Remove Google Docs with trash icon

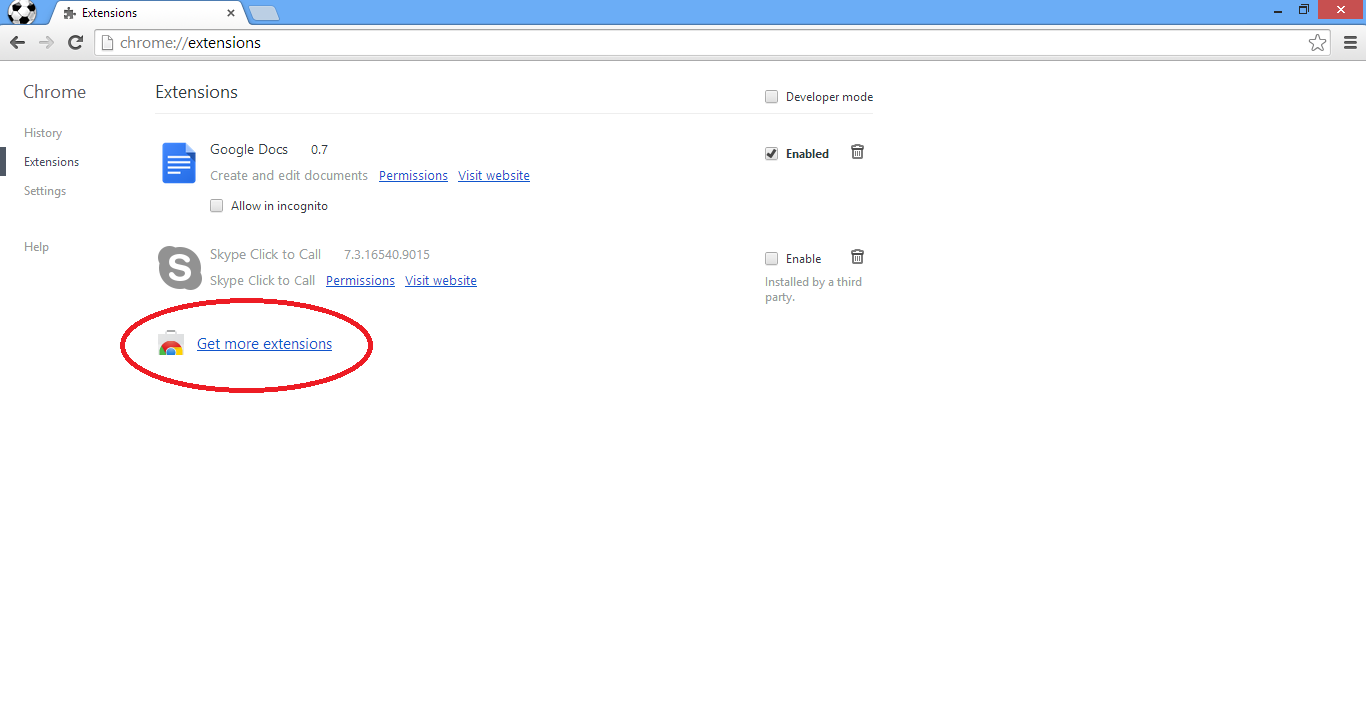point(857,152)
